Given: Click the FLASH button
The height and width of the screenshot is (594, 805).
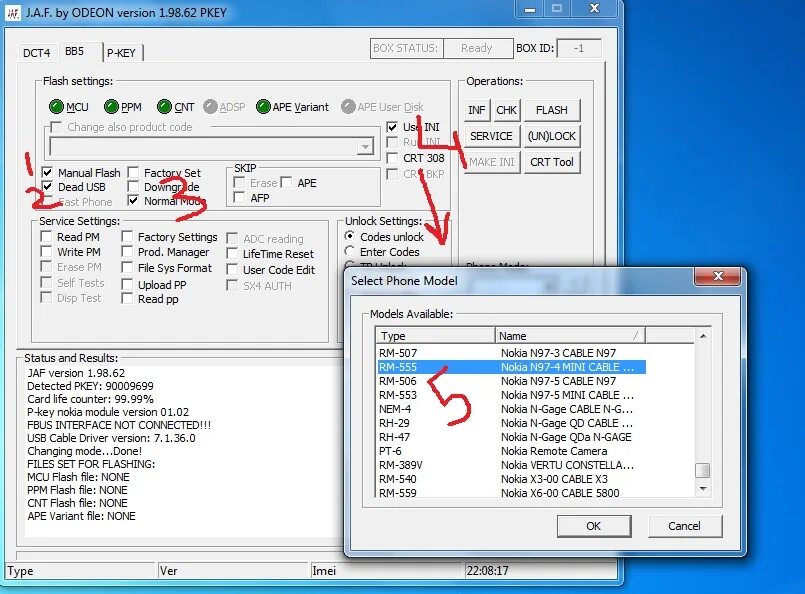Looking at the screenshot, I should pyautogui.click(x=552, y=110).
